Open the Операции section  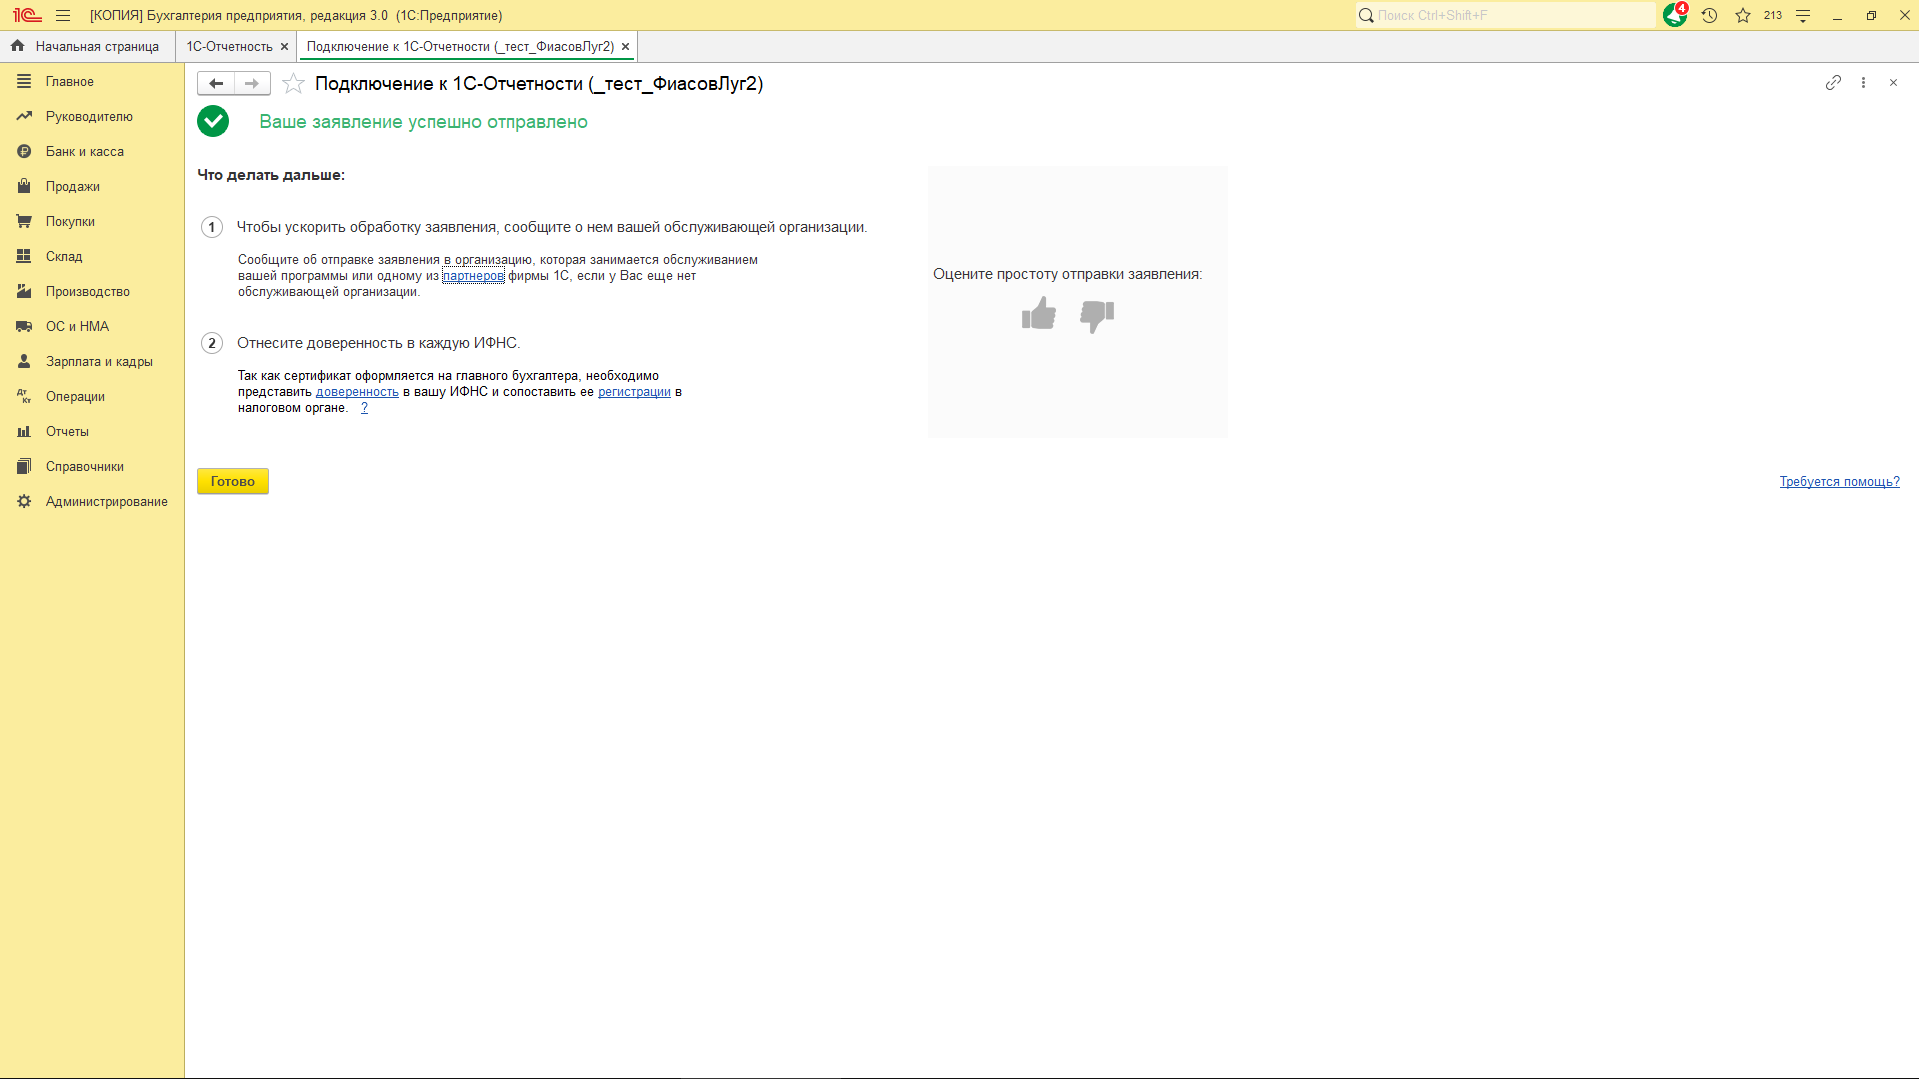click(92, 397)
